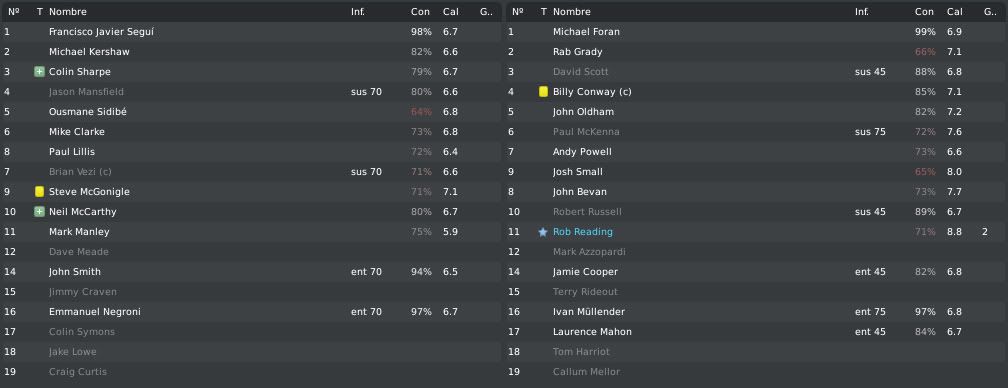
Task: Open player Rob Reading's profile link
Action: (x=582, y=232)
